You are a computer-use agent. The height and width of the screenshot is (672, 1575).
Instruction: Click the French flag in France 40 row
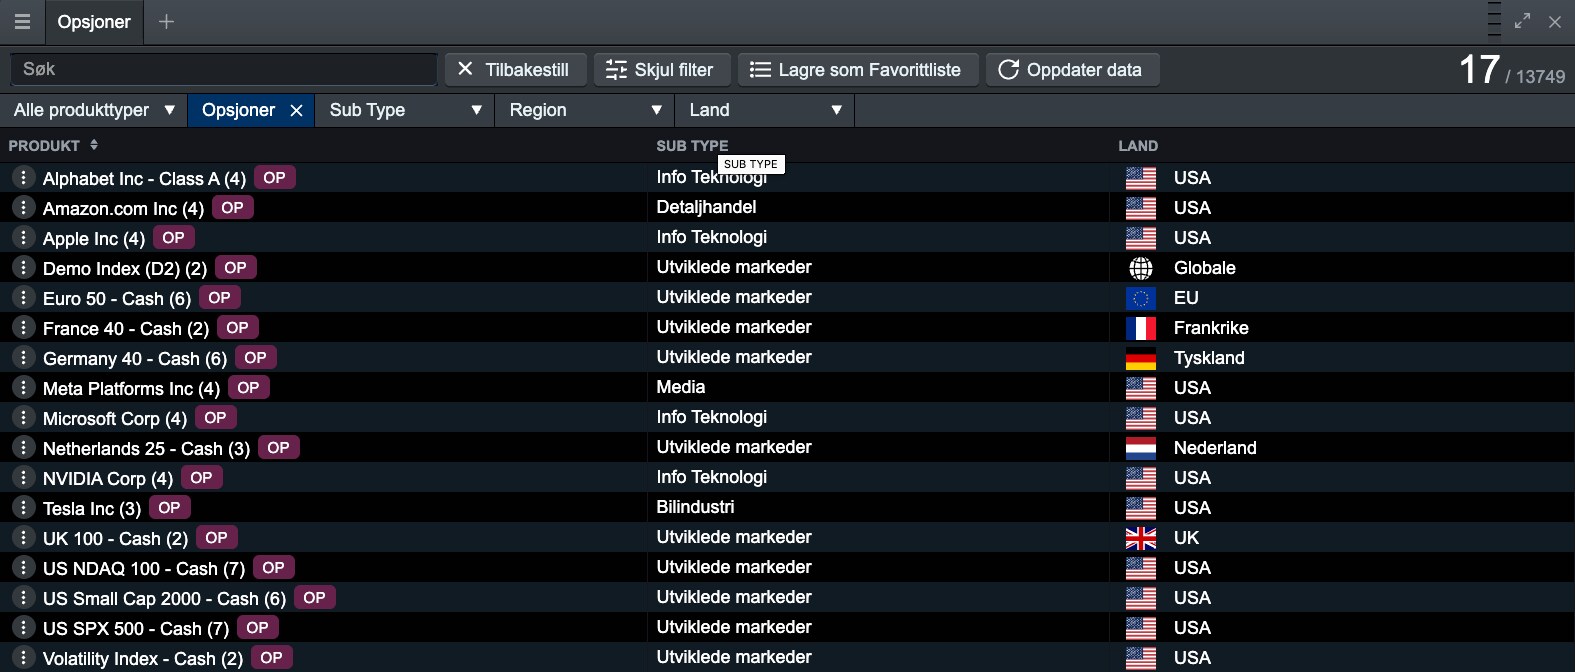click(x=1141, y=328)
